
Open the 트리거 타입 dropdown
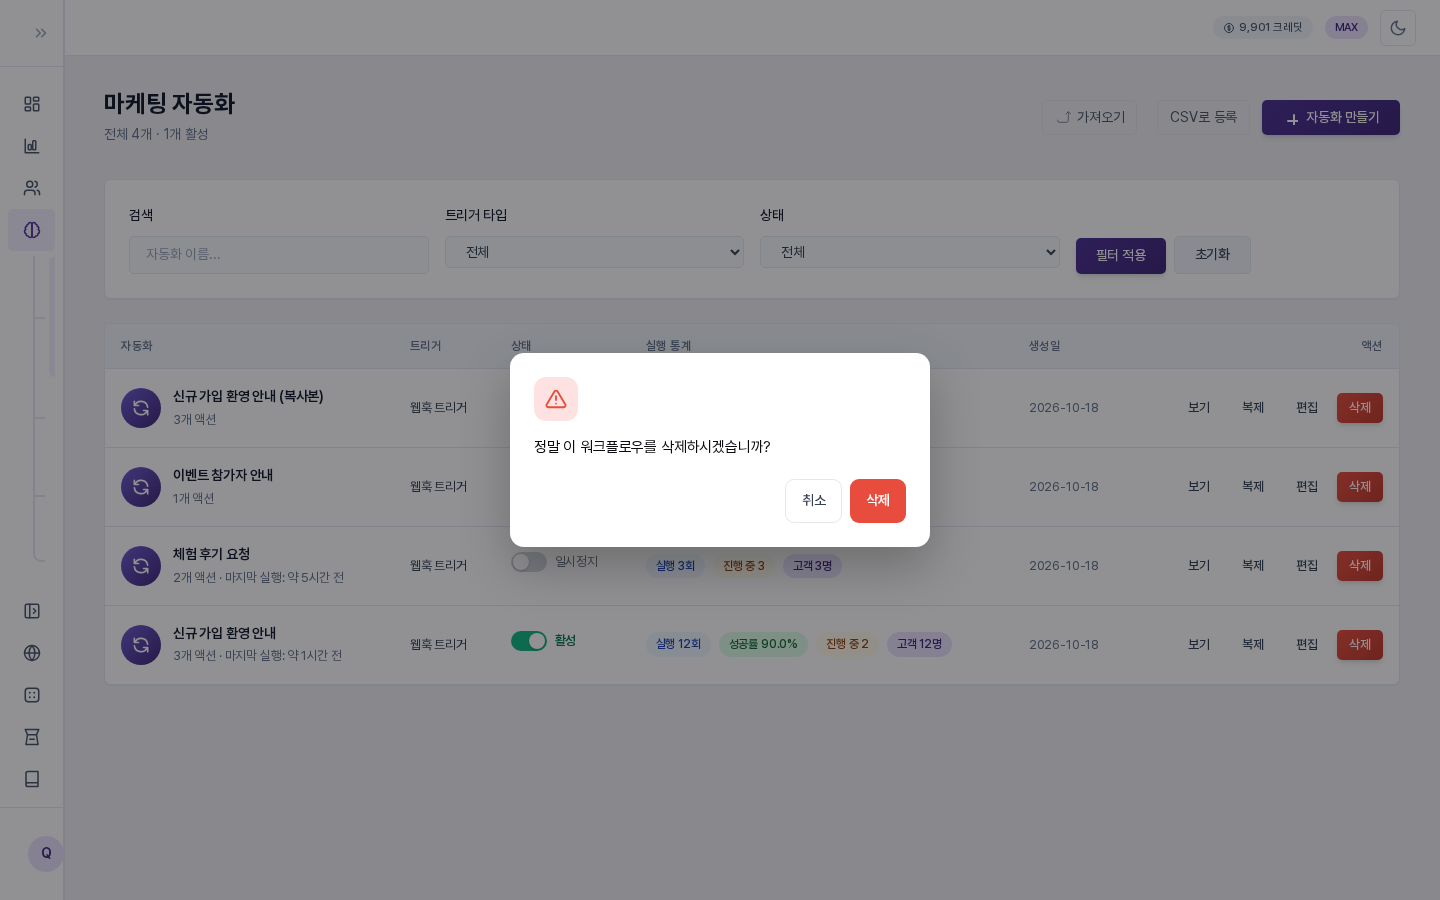594,252
